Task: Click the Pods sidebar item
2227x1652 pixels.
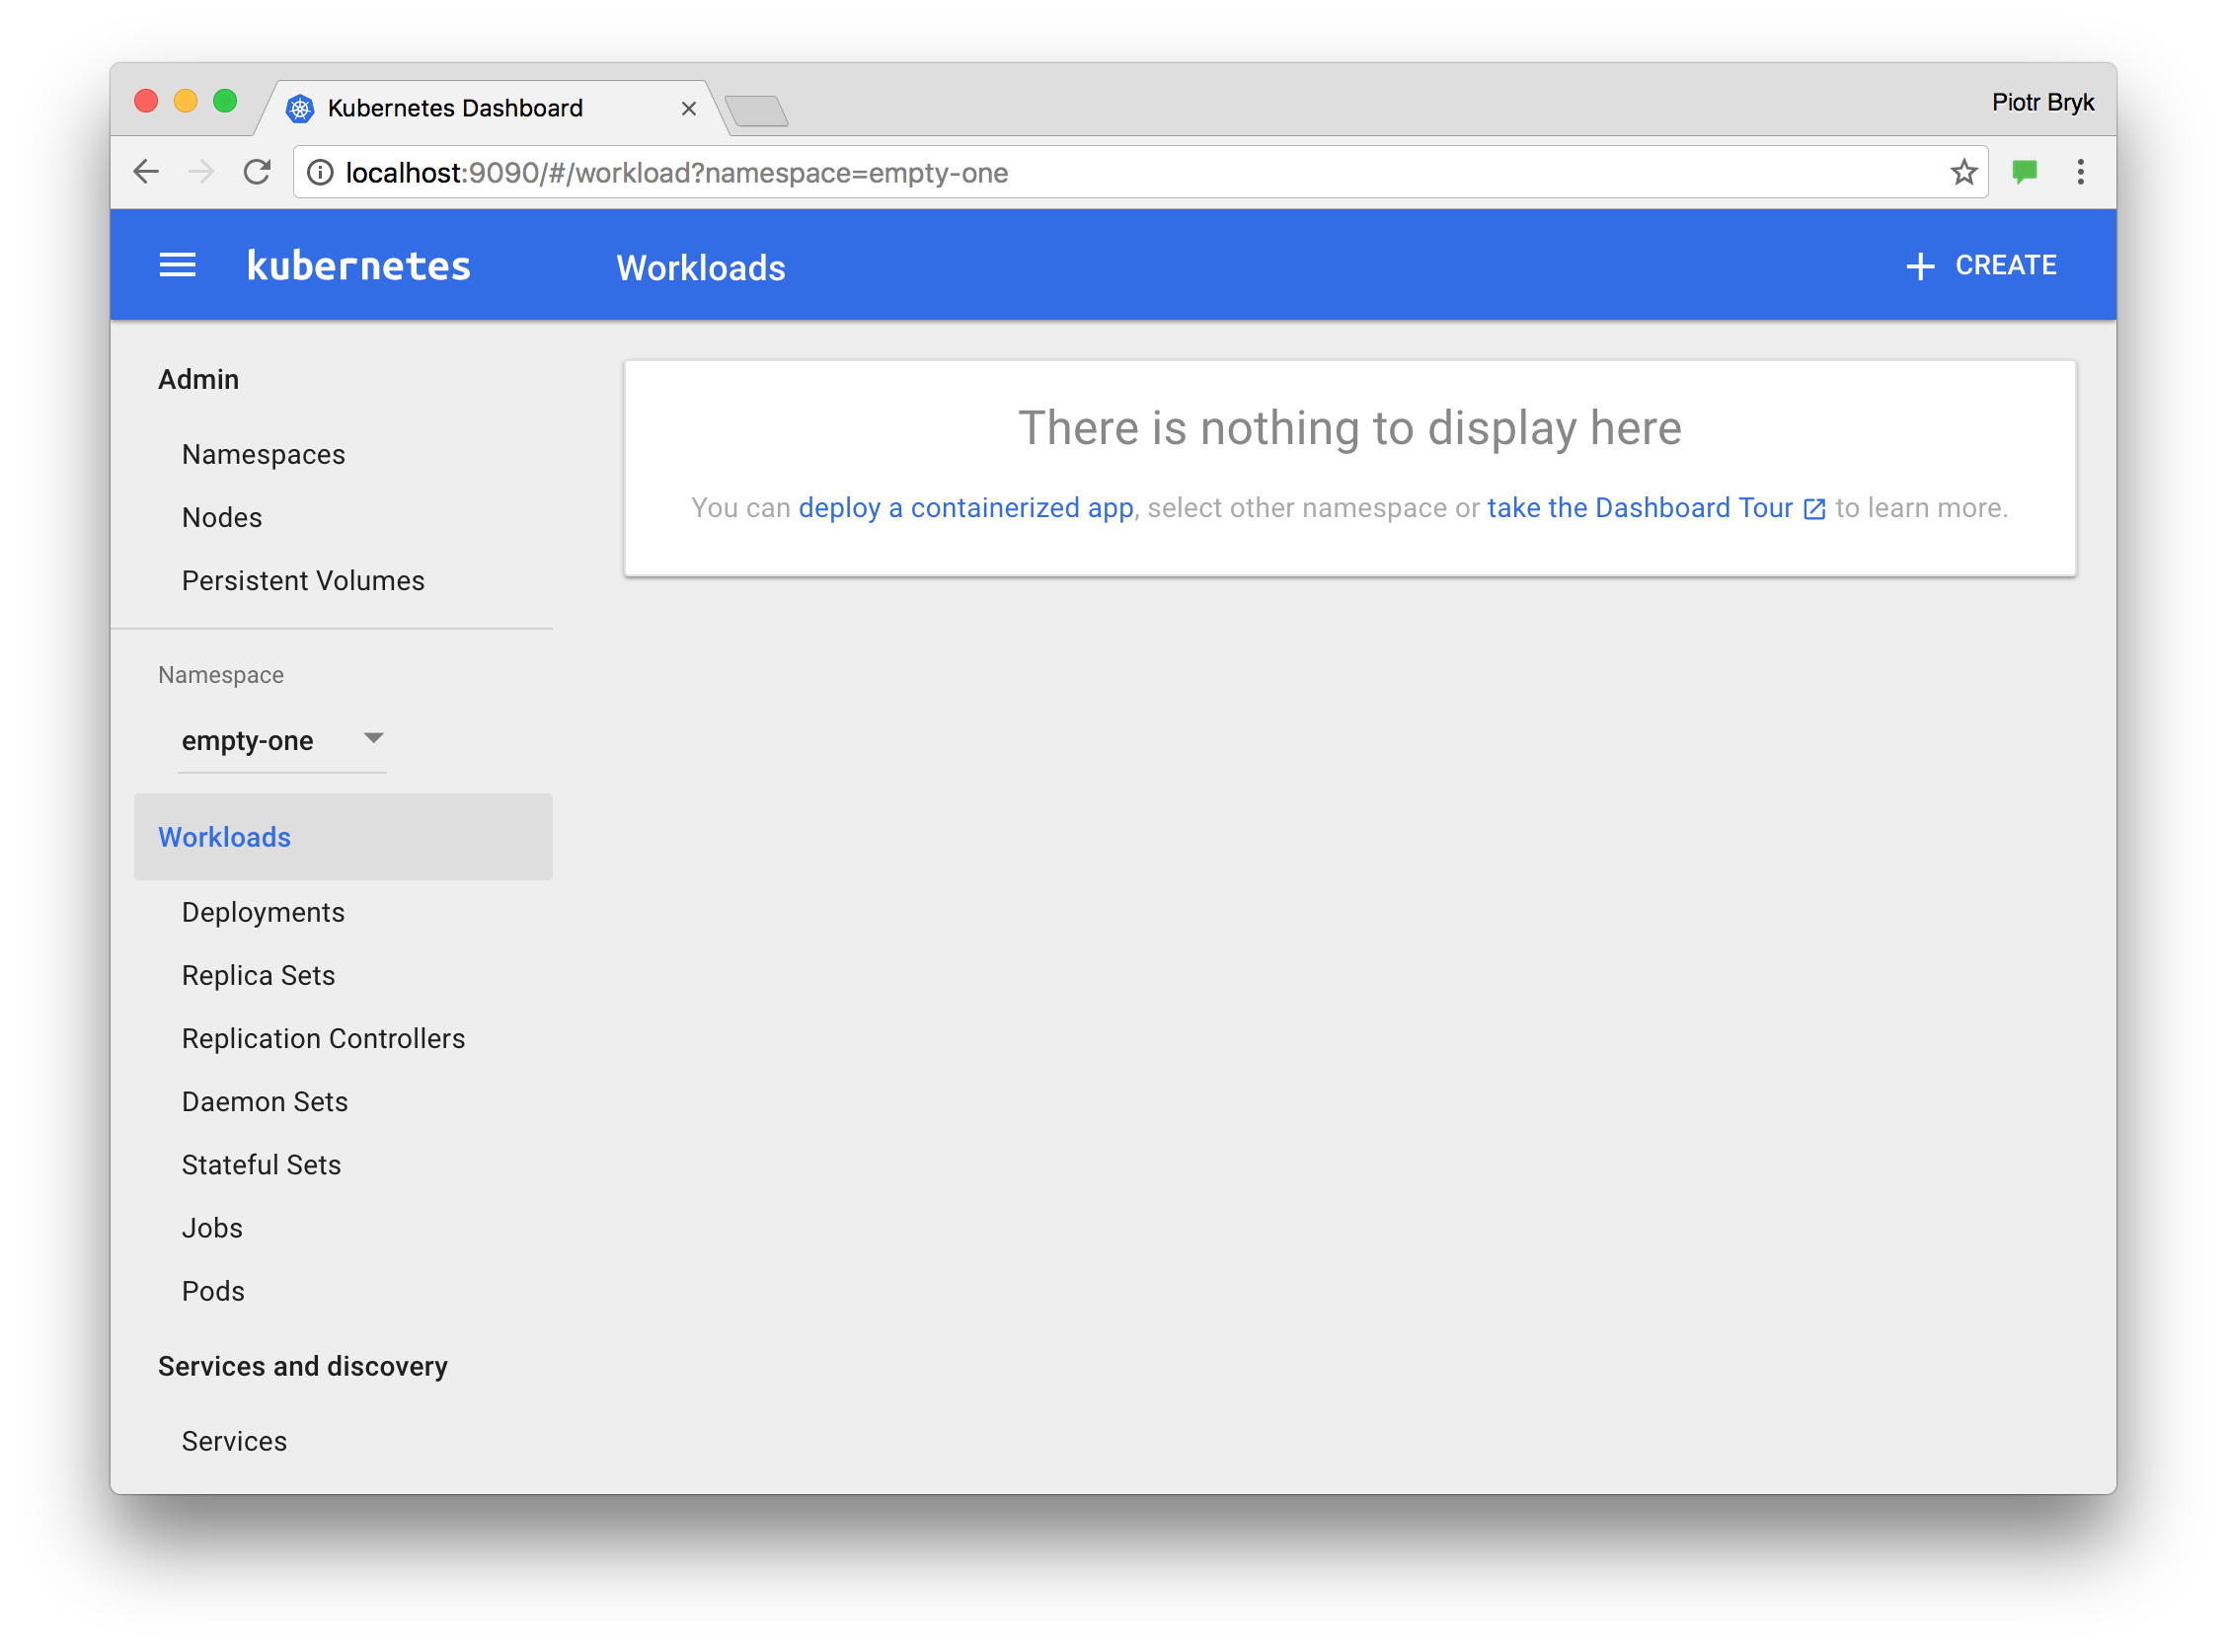Action: (213, 1289)
